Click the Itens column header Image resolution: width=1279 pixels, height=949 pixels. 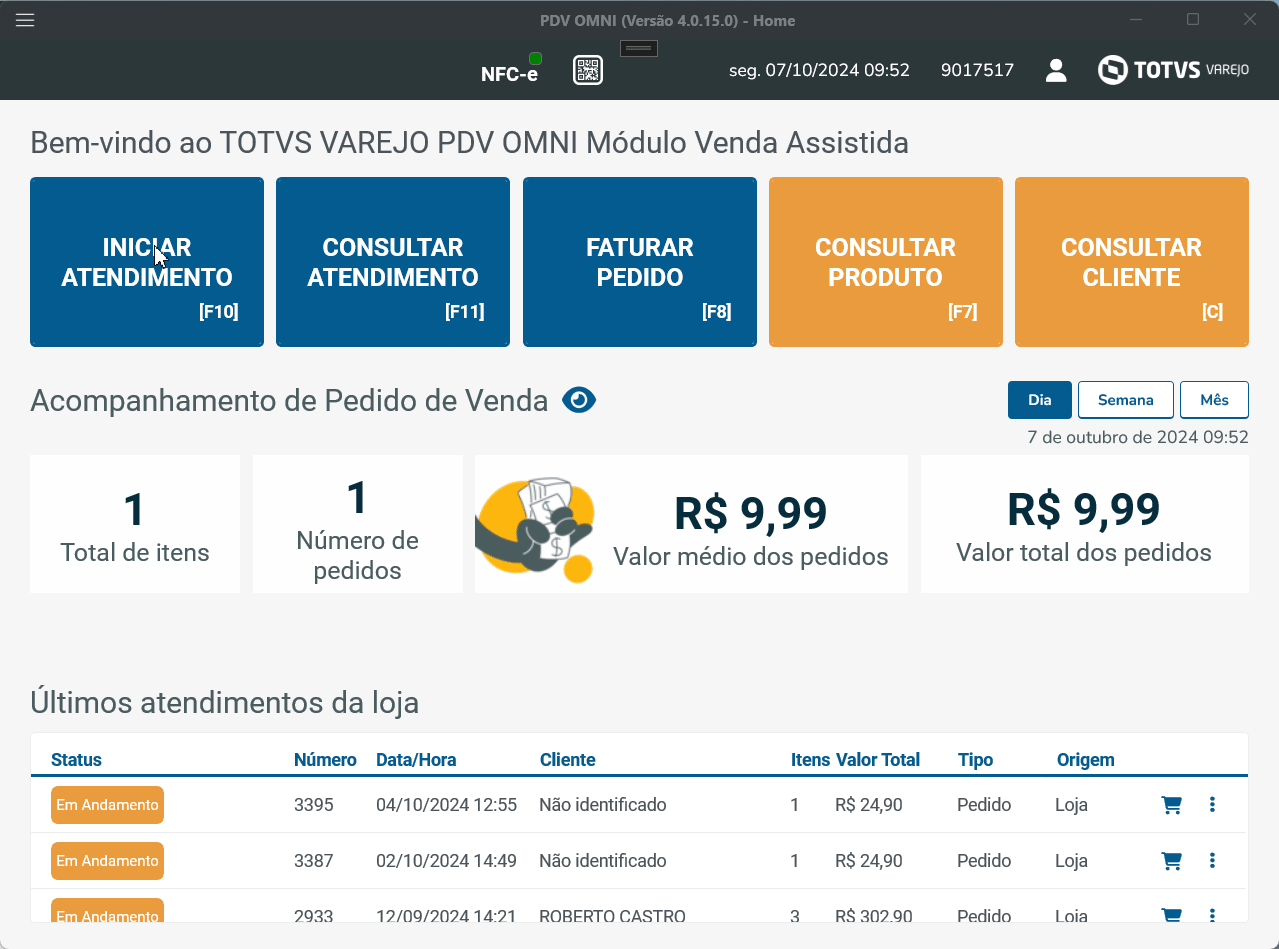[810, 760]
